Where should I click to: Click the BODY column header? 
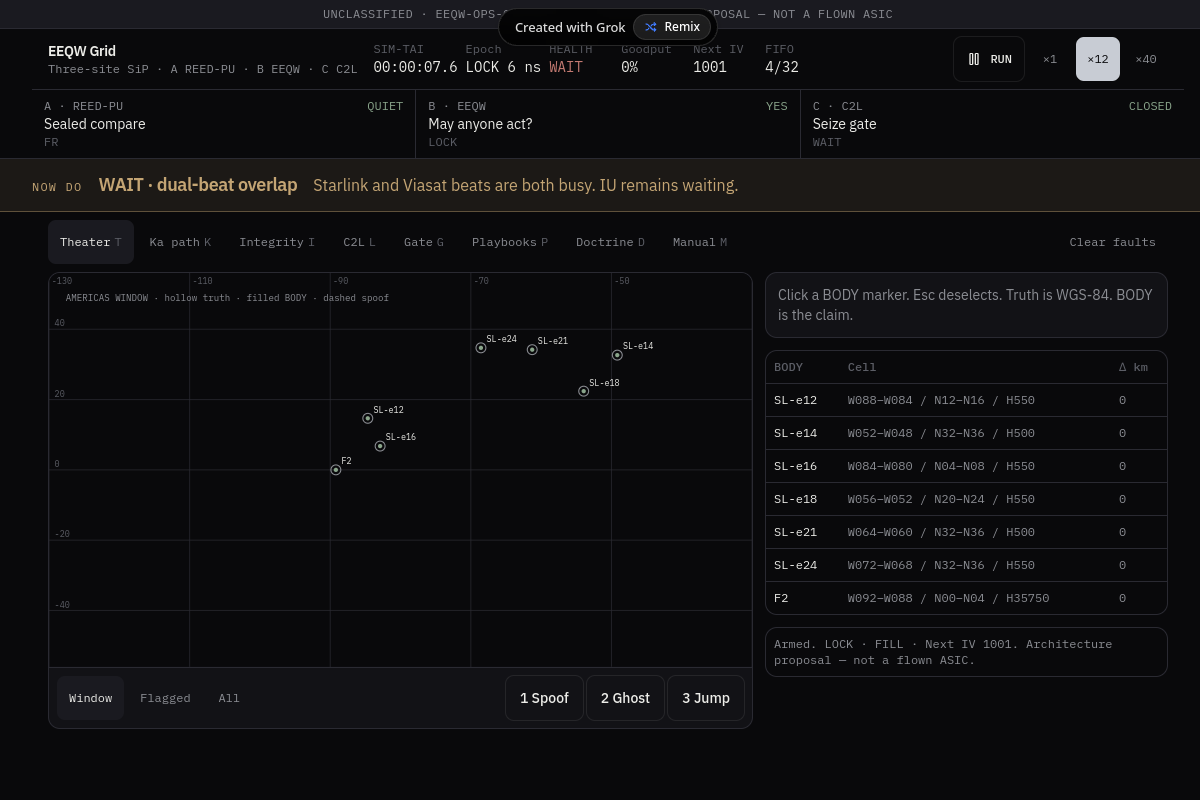click(788, 367)
